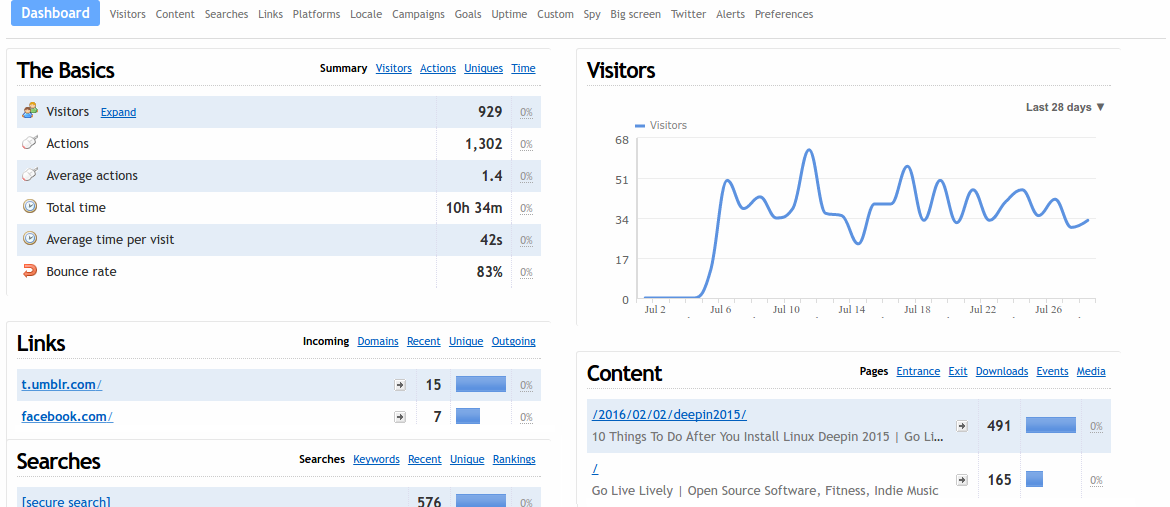Switch to the Uniques tab in The Basics

483,68
